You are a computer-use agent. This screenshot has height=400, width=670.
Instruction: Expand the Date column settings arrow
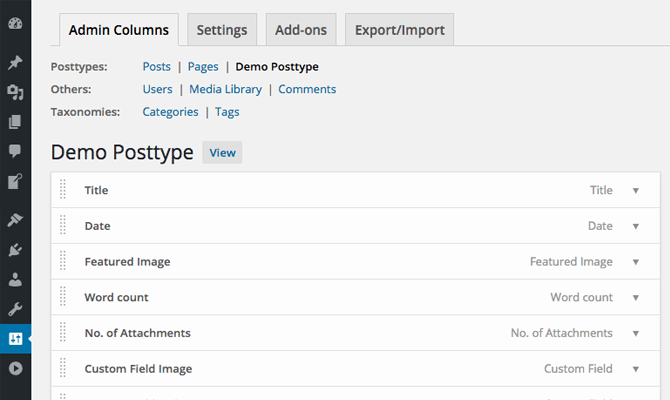click(636, 226)
